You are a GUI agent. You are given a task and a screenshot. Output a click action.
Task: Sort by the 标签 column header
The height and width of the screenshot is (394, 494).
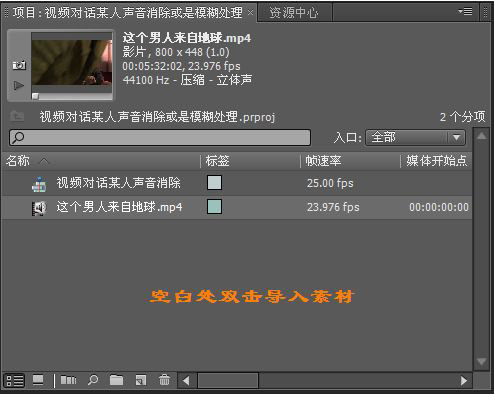(217, 161)
